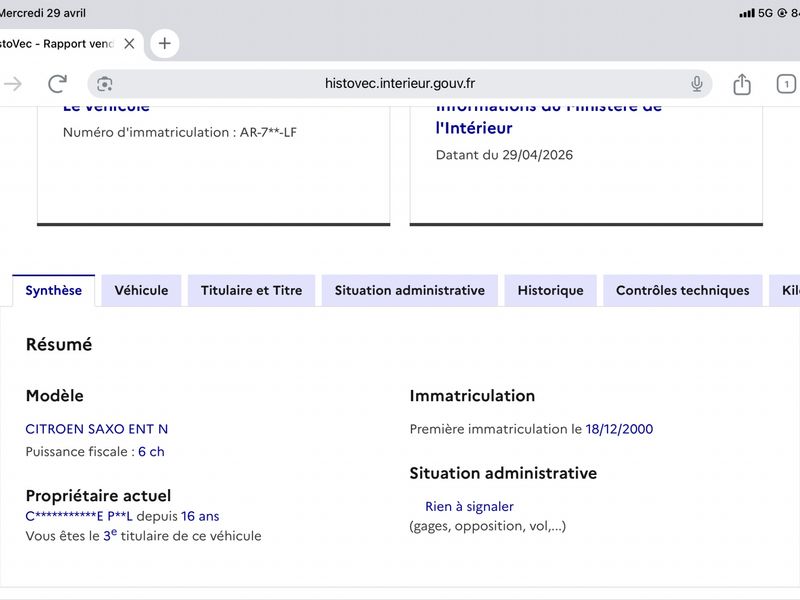Click the histovec.interieur.gouv.fr address field

coord(399,84)
